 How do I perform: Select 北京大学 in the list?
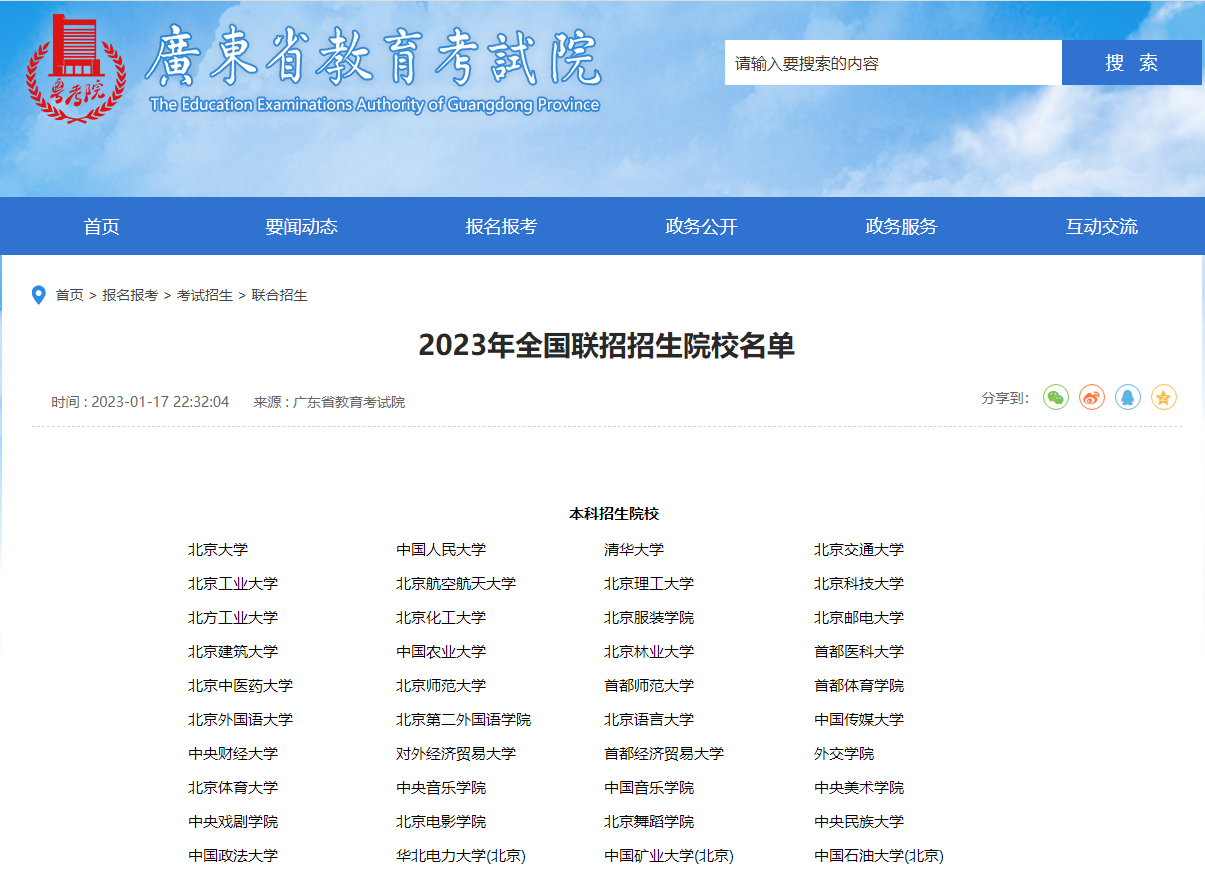pyautogui.click(x=218, y=550)
